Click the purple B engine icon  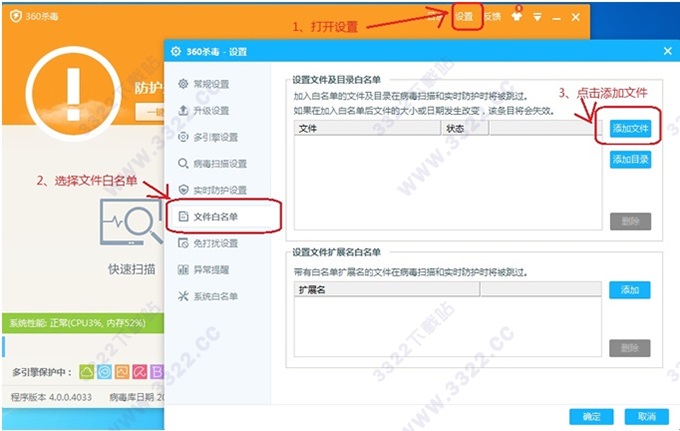tap(157, 372)
